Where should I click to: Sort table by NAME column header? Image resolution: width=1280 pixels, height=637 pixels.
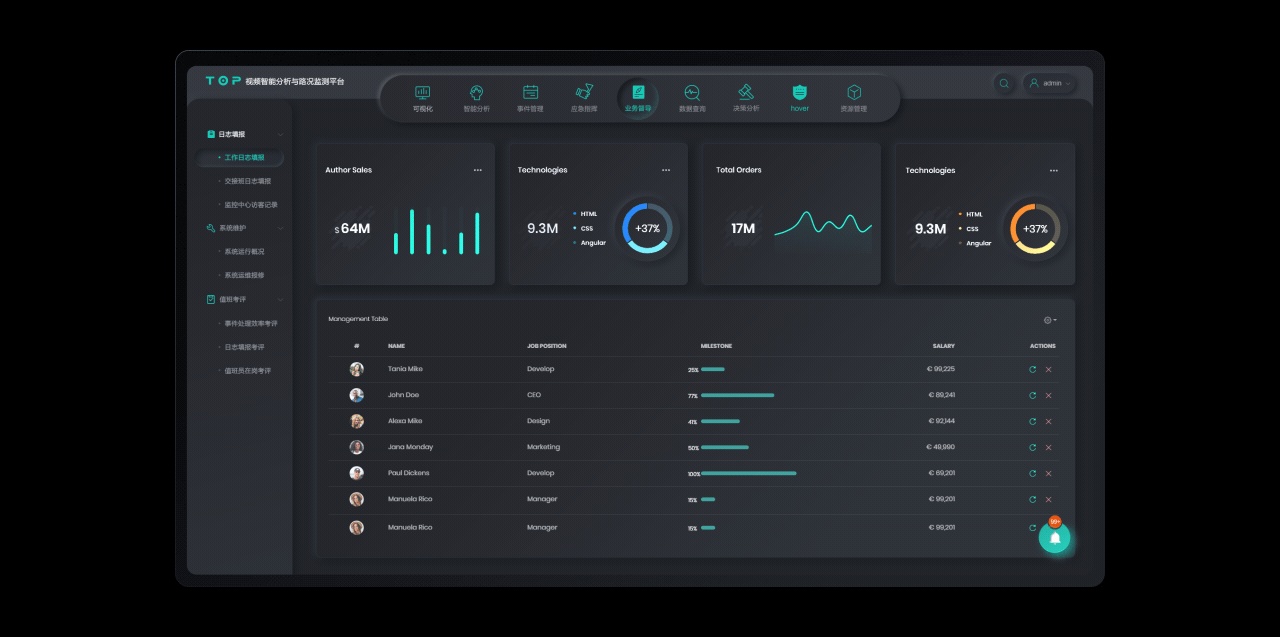[x=396, y=346]
